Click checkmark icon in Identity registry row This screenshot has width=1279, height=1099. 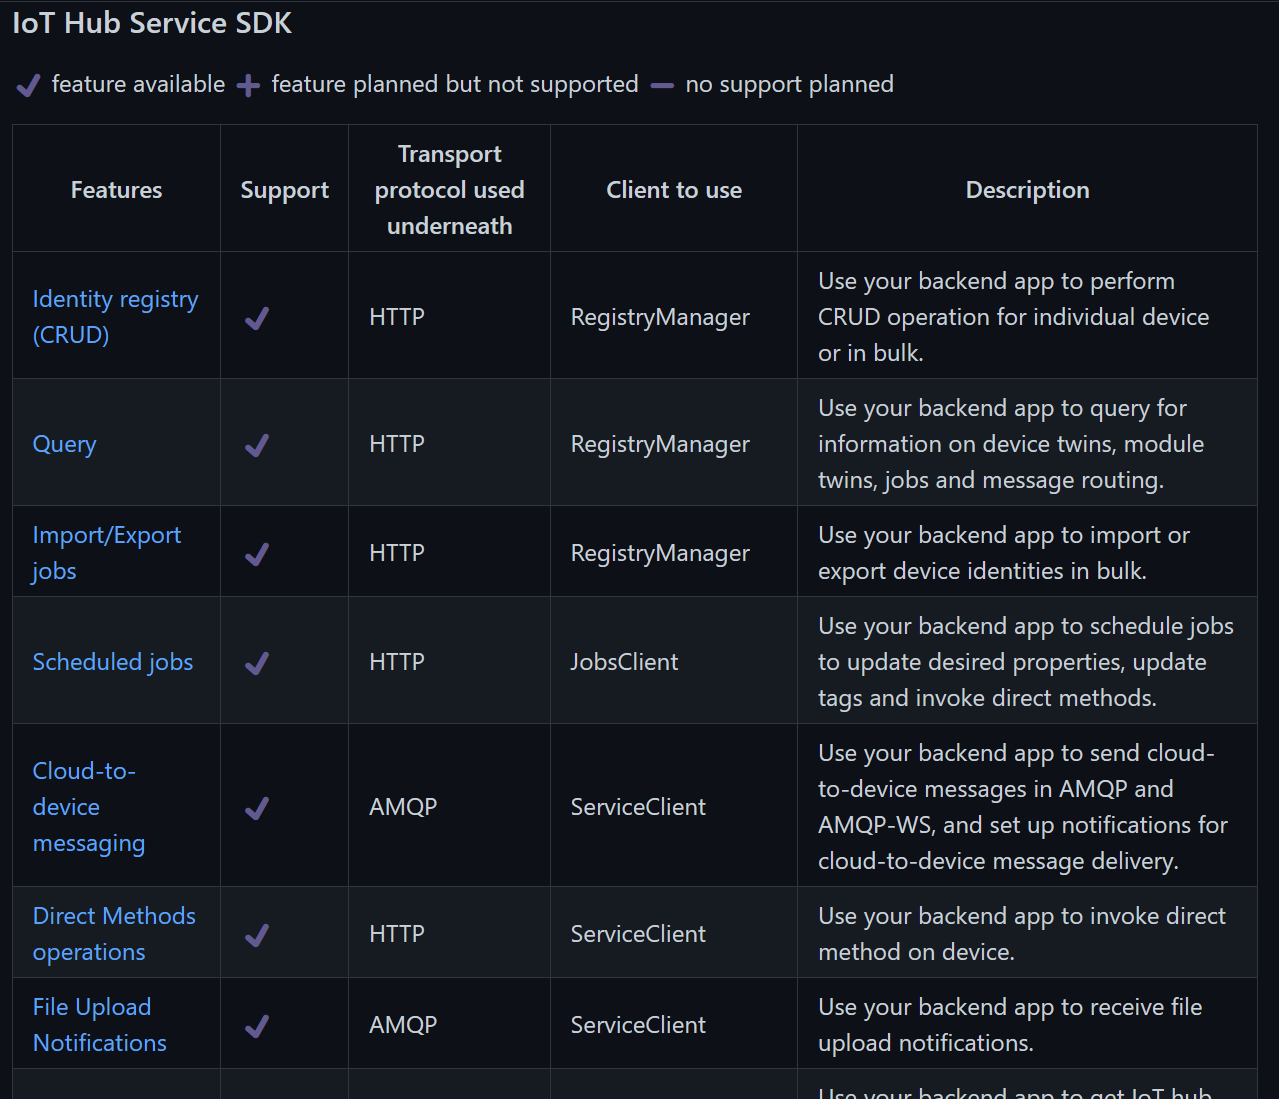pos(257,318)
